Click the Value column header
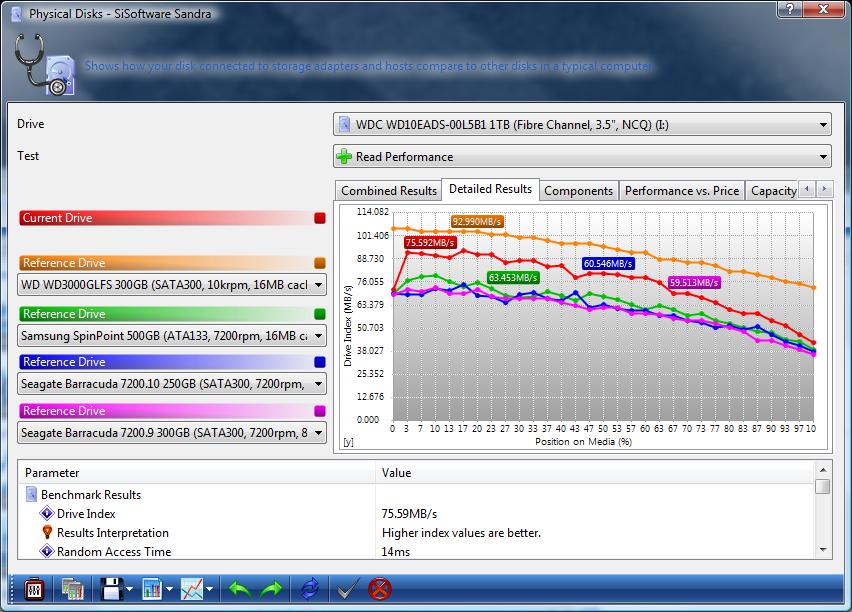This screenshot has width=852, height=612. 595,473
